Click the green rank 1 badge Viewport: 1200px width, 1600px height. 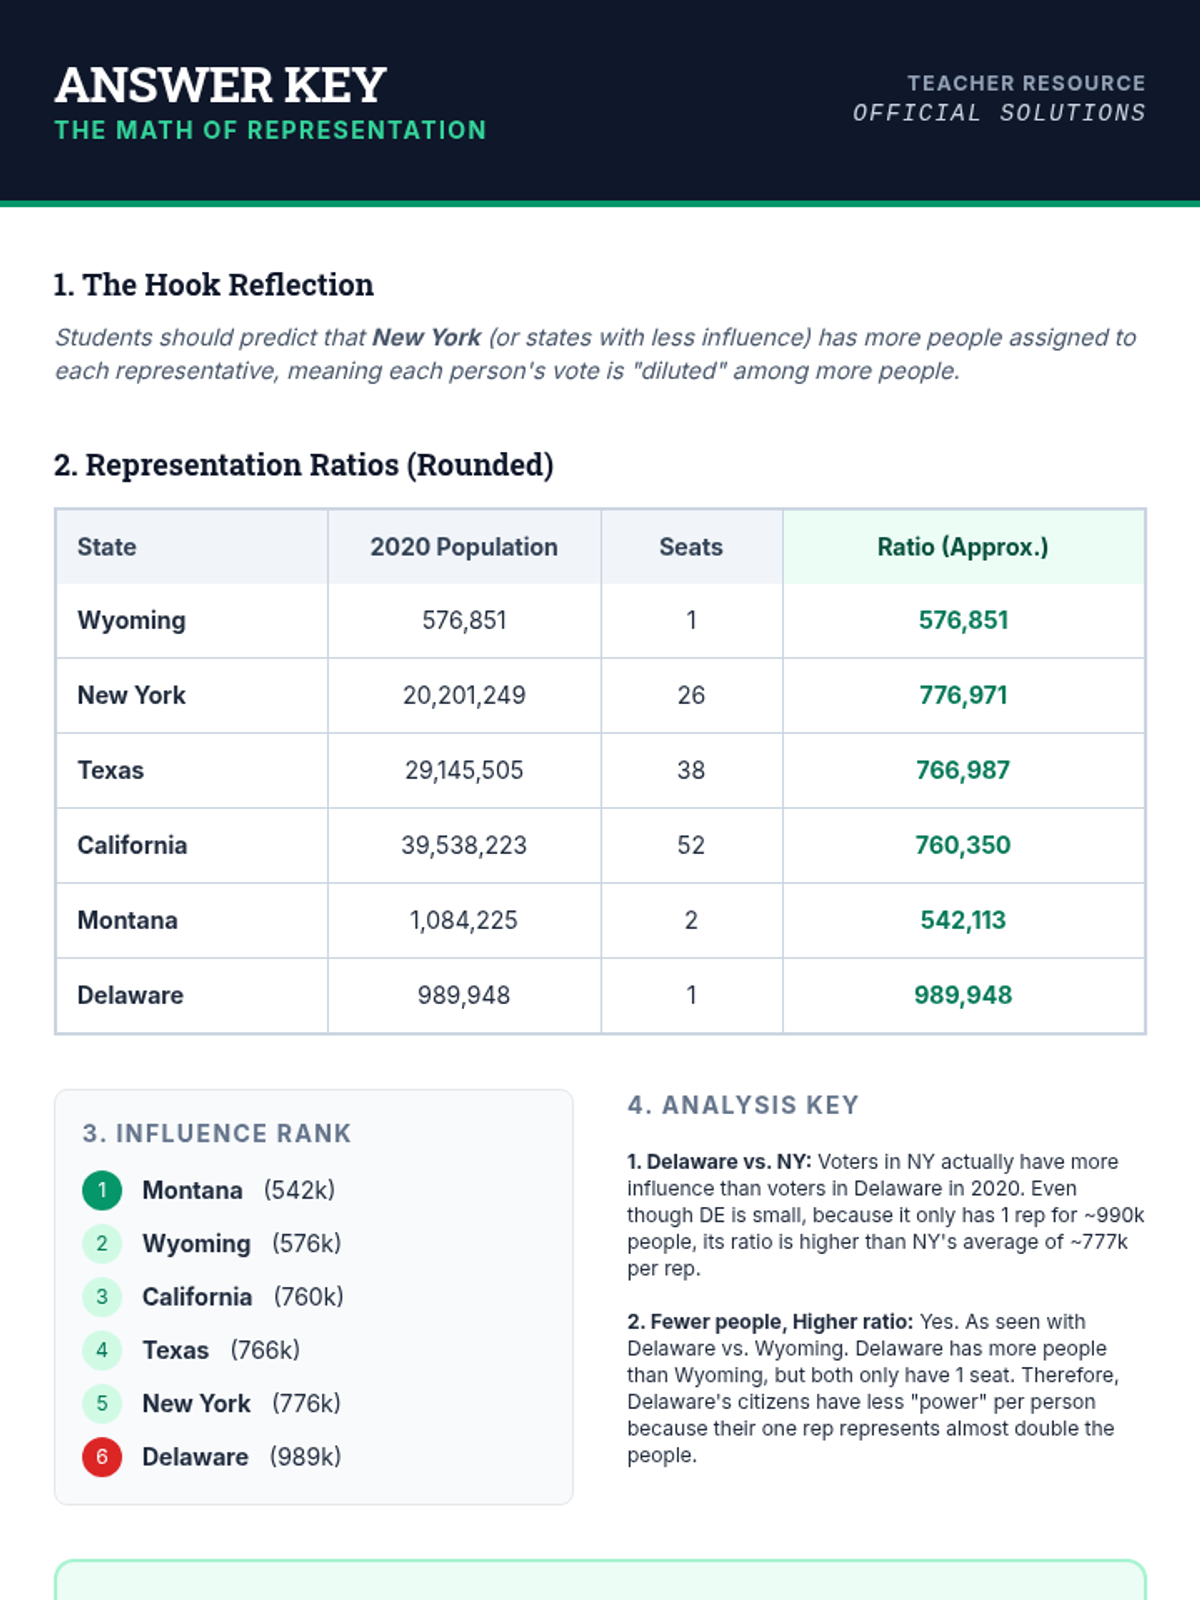(102, 1190)
